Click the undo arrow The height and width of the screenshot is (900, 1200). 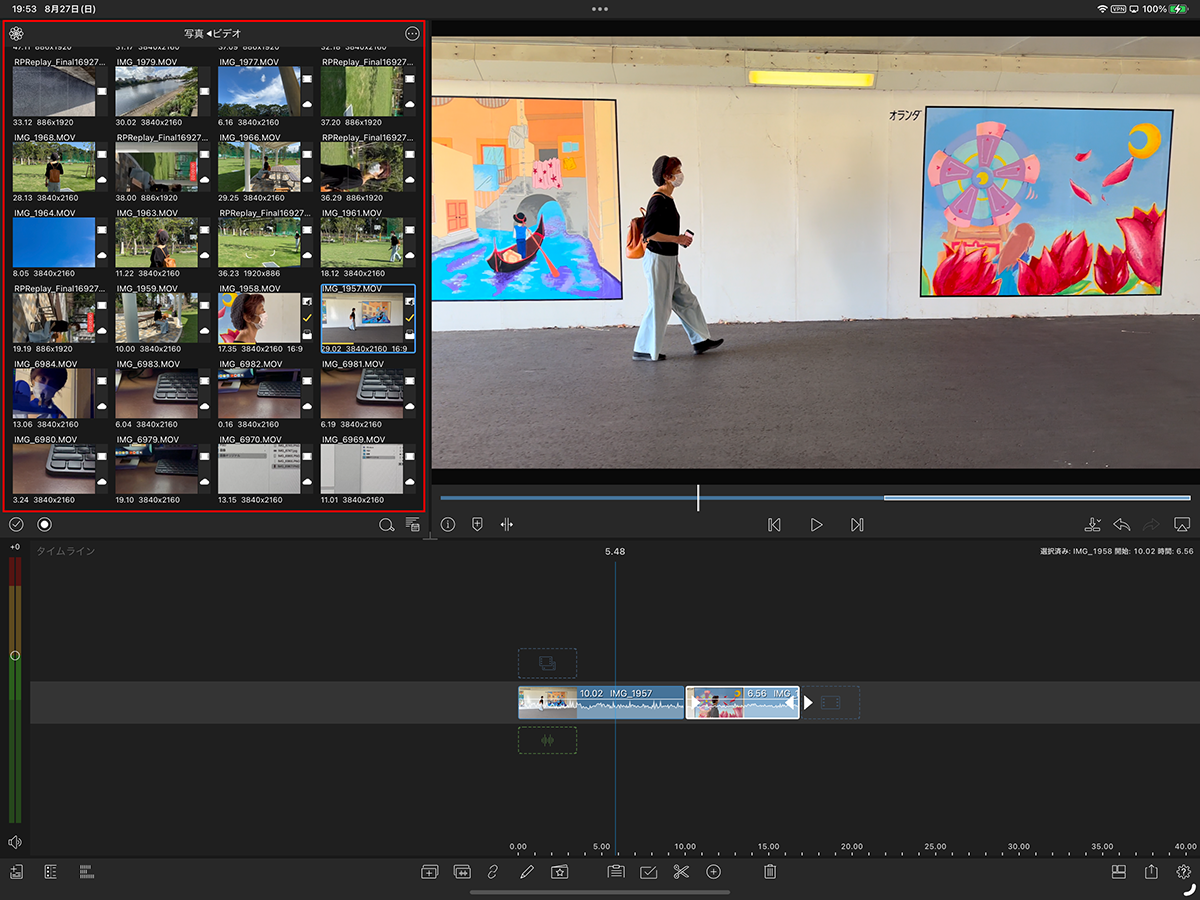[1121, 524]
